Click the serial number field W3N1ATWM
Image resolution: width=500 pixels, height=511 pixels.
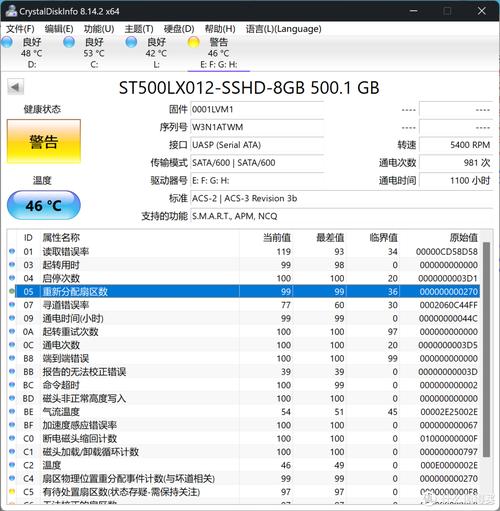pos(257,127)
